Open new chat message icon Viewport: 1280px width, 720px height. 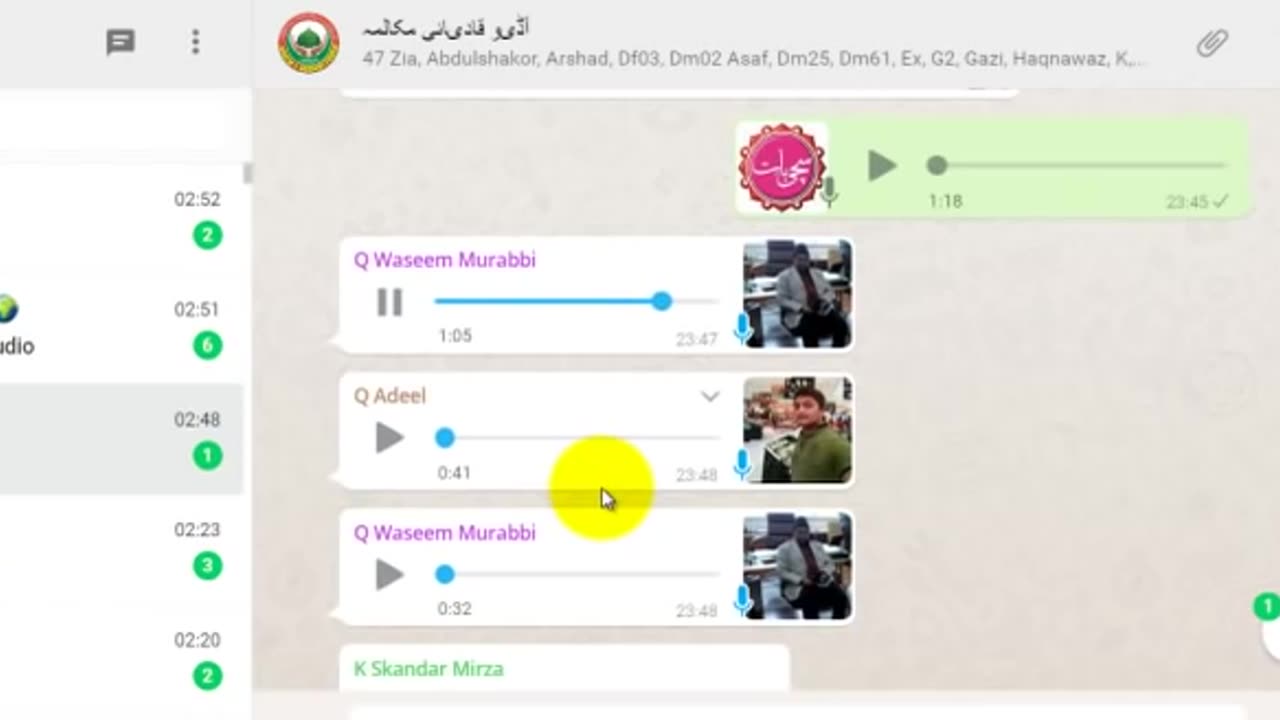[x=121, y=42]
